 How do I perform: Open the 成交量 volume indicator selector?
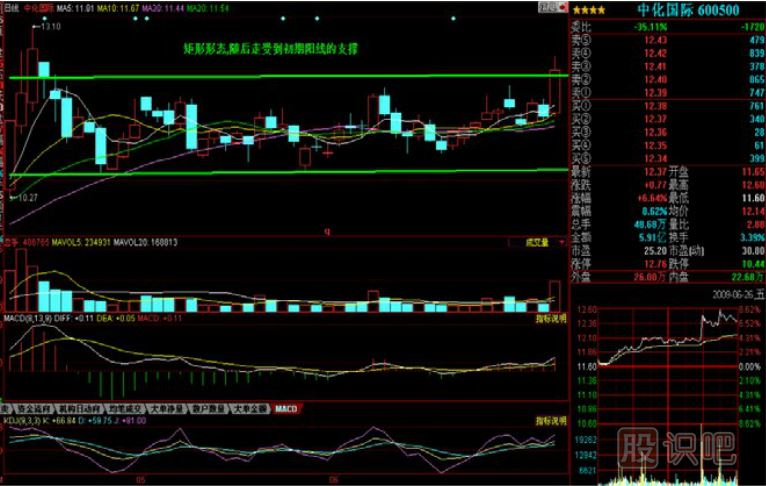[x=540, y=242]
